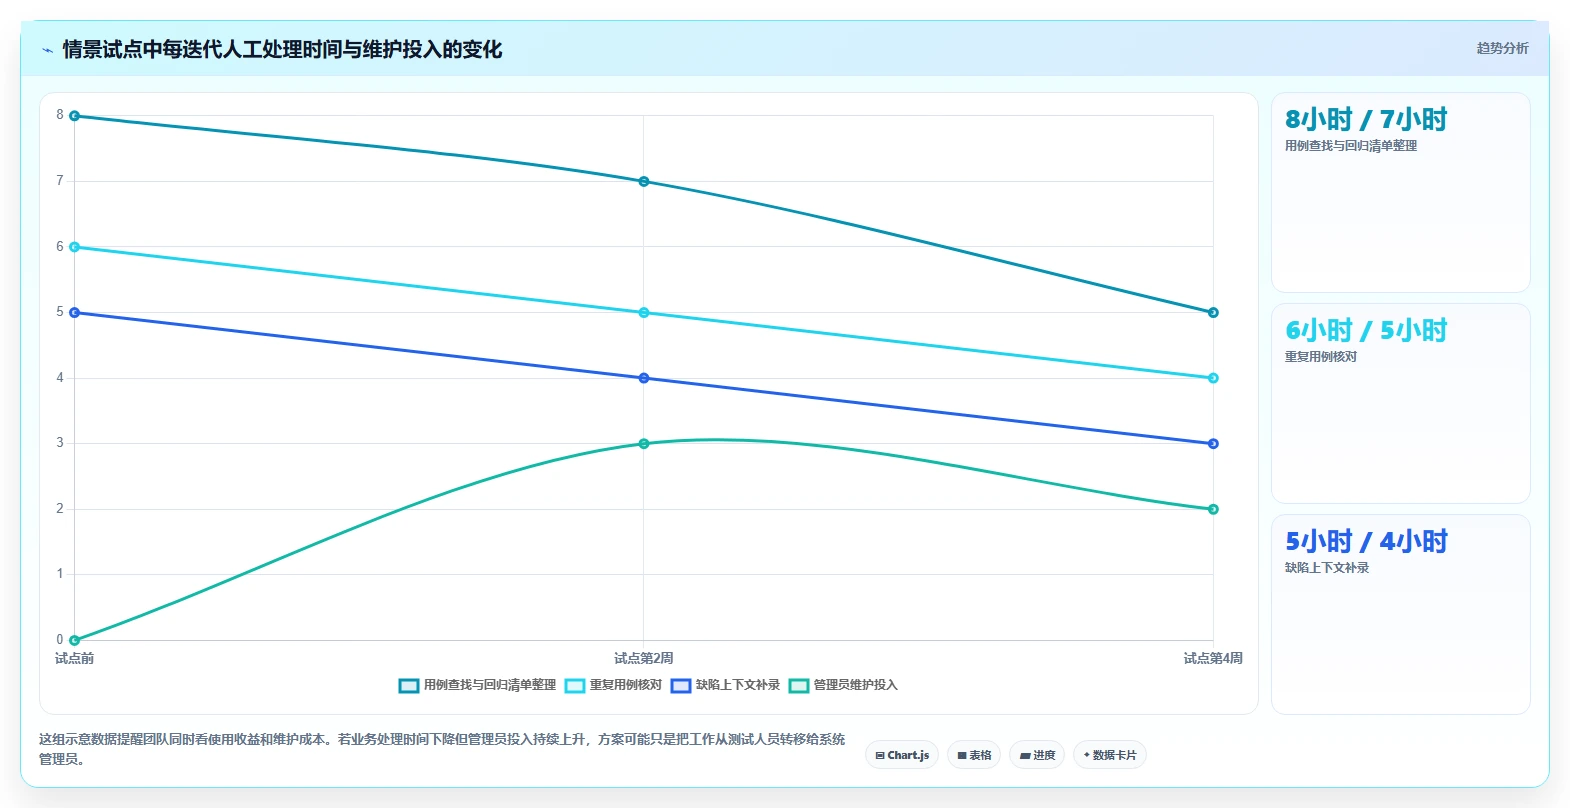Click the 管理员维护投入 point at 试点前
1570x808 pixels.
click(x=74, y=640)
